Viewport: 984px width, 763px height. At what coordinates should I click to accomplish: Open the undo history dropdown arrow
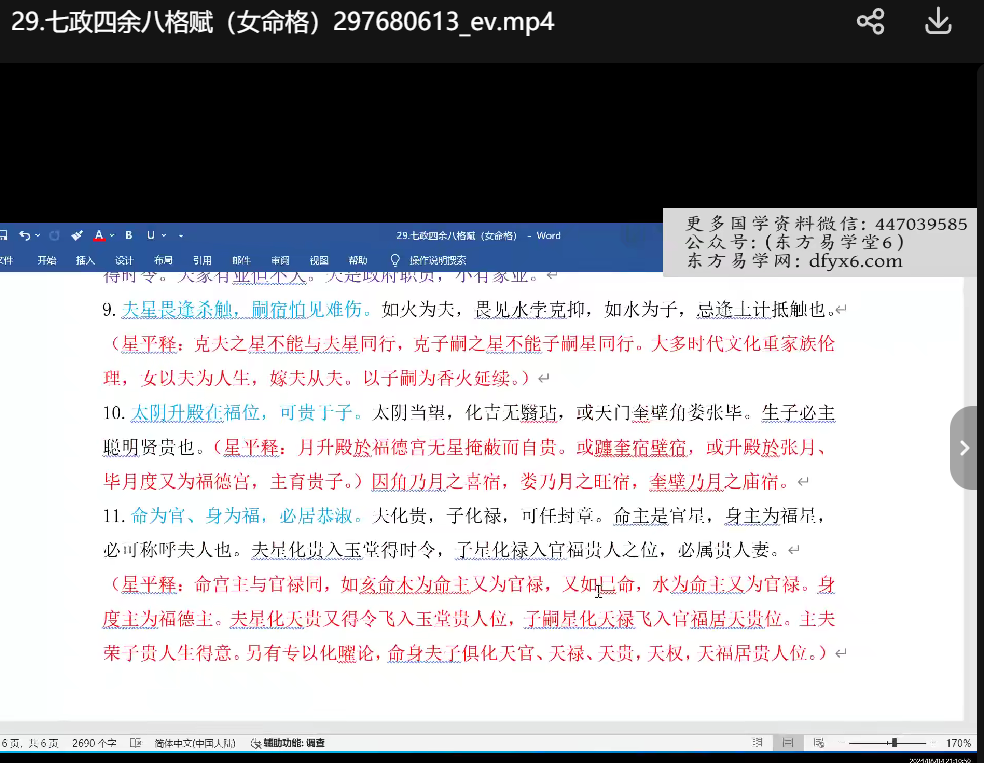37,237
